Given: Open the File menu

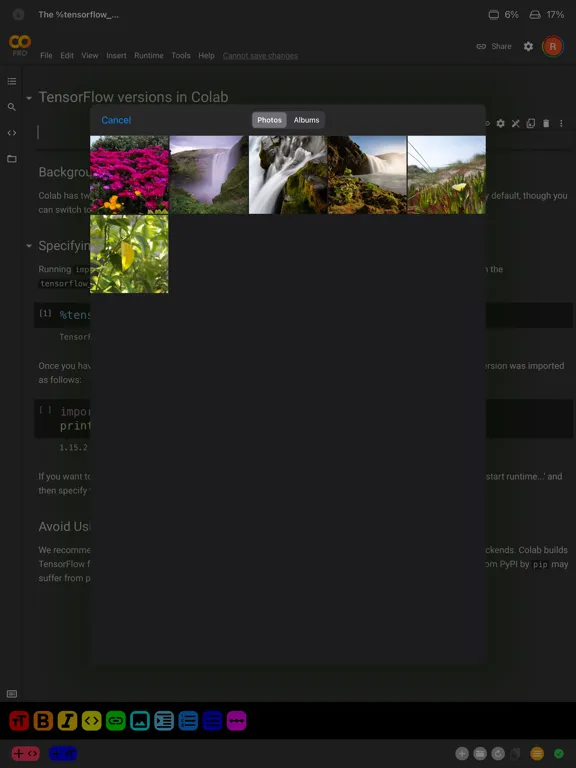Looking at the screenshot, I should click(46, 55).
